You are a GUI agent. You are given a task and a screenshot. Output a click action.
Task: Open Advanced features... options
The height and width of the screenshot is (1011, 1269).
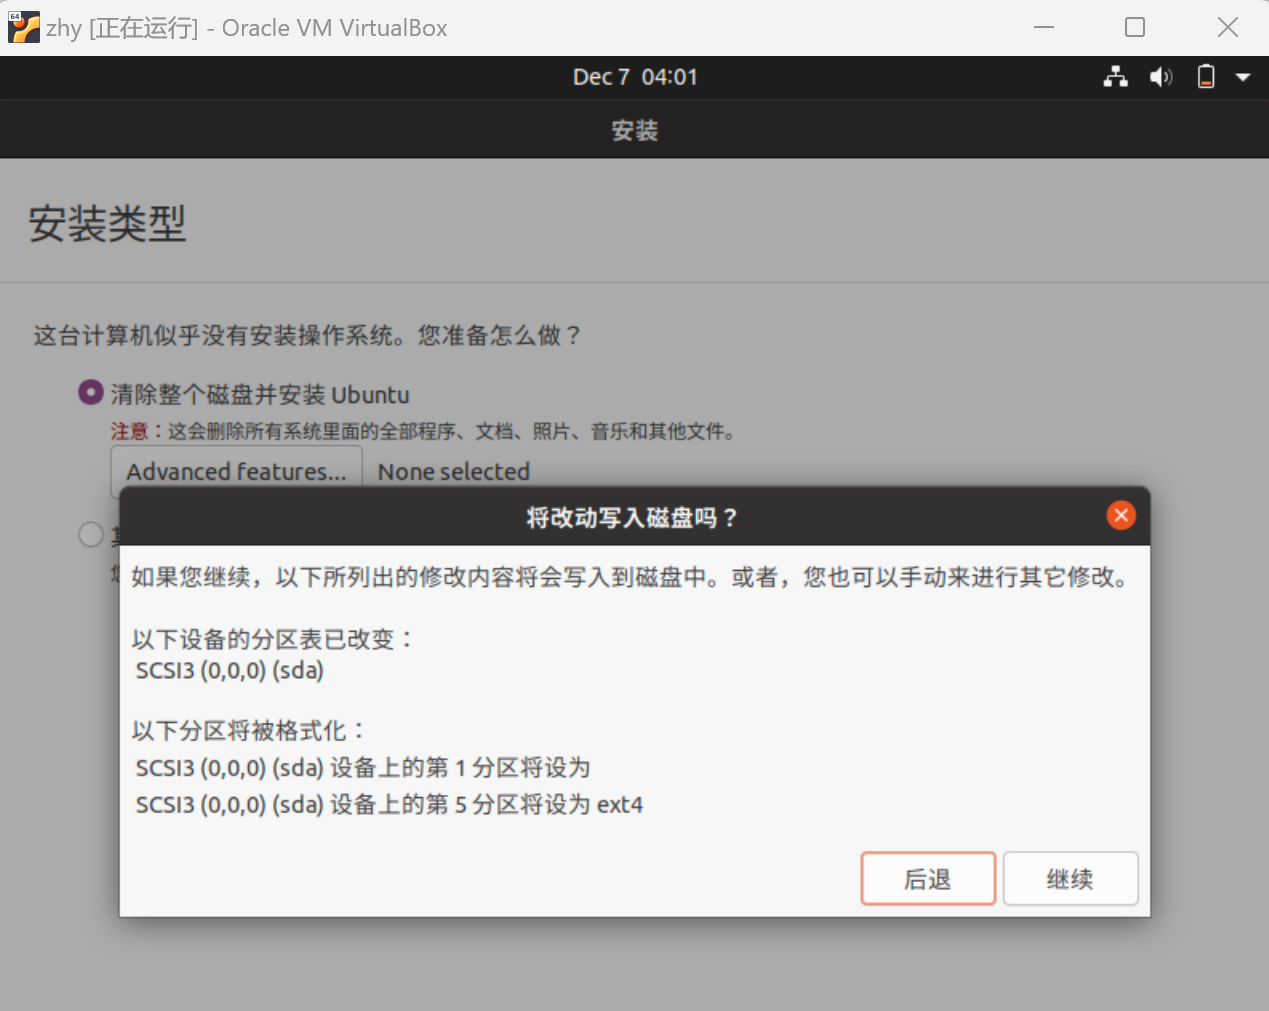point(236,471)
